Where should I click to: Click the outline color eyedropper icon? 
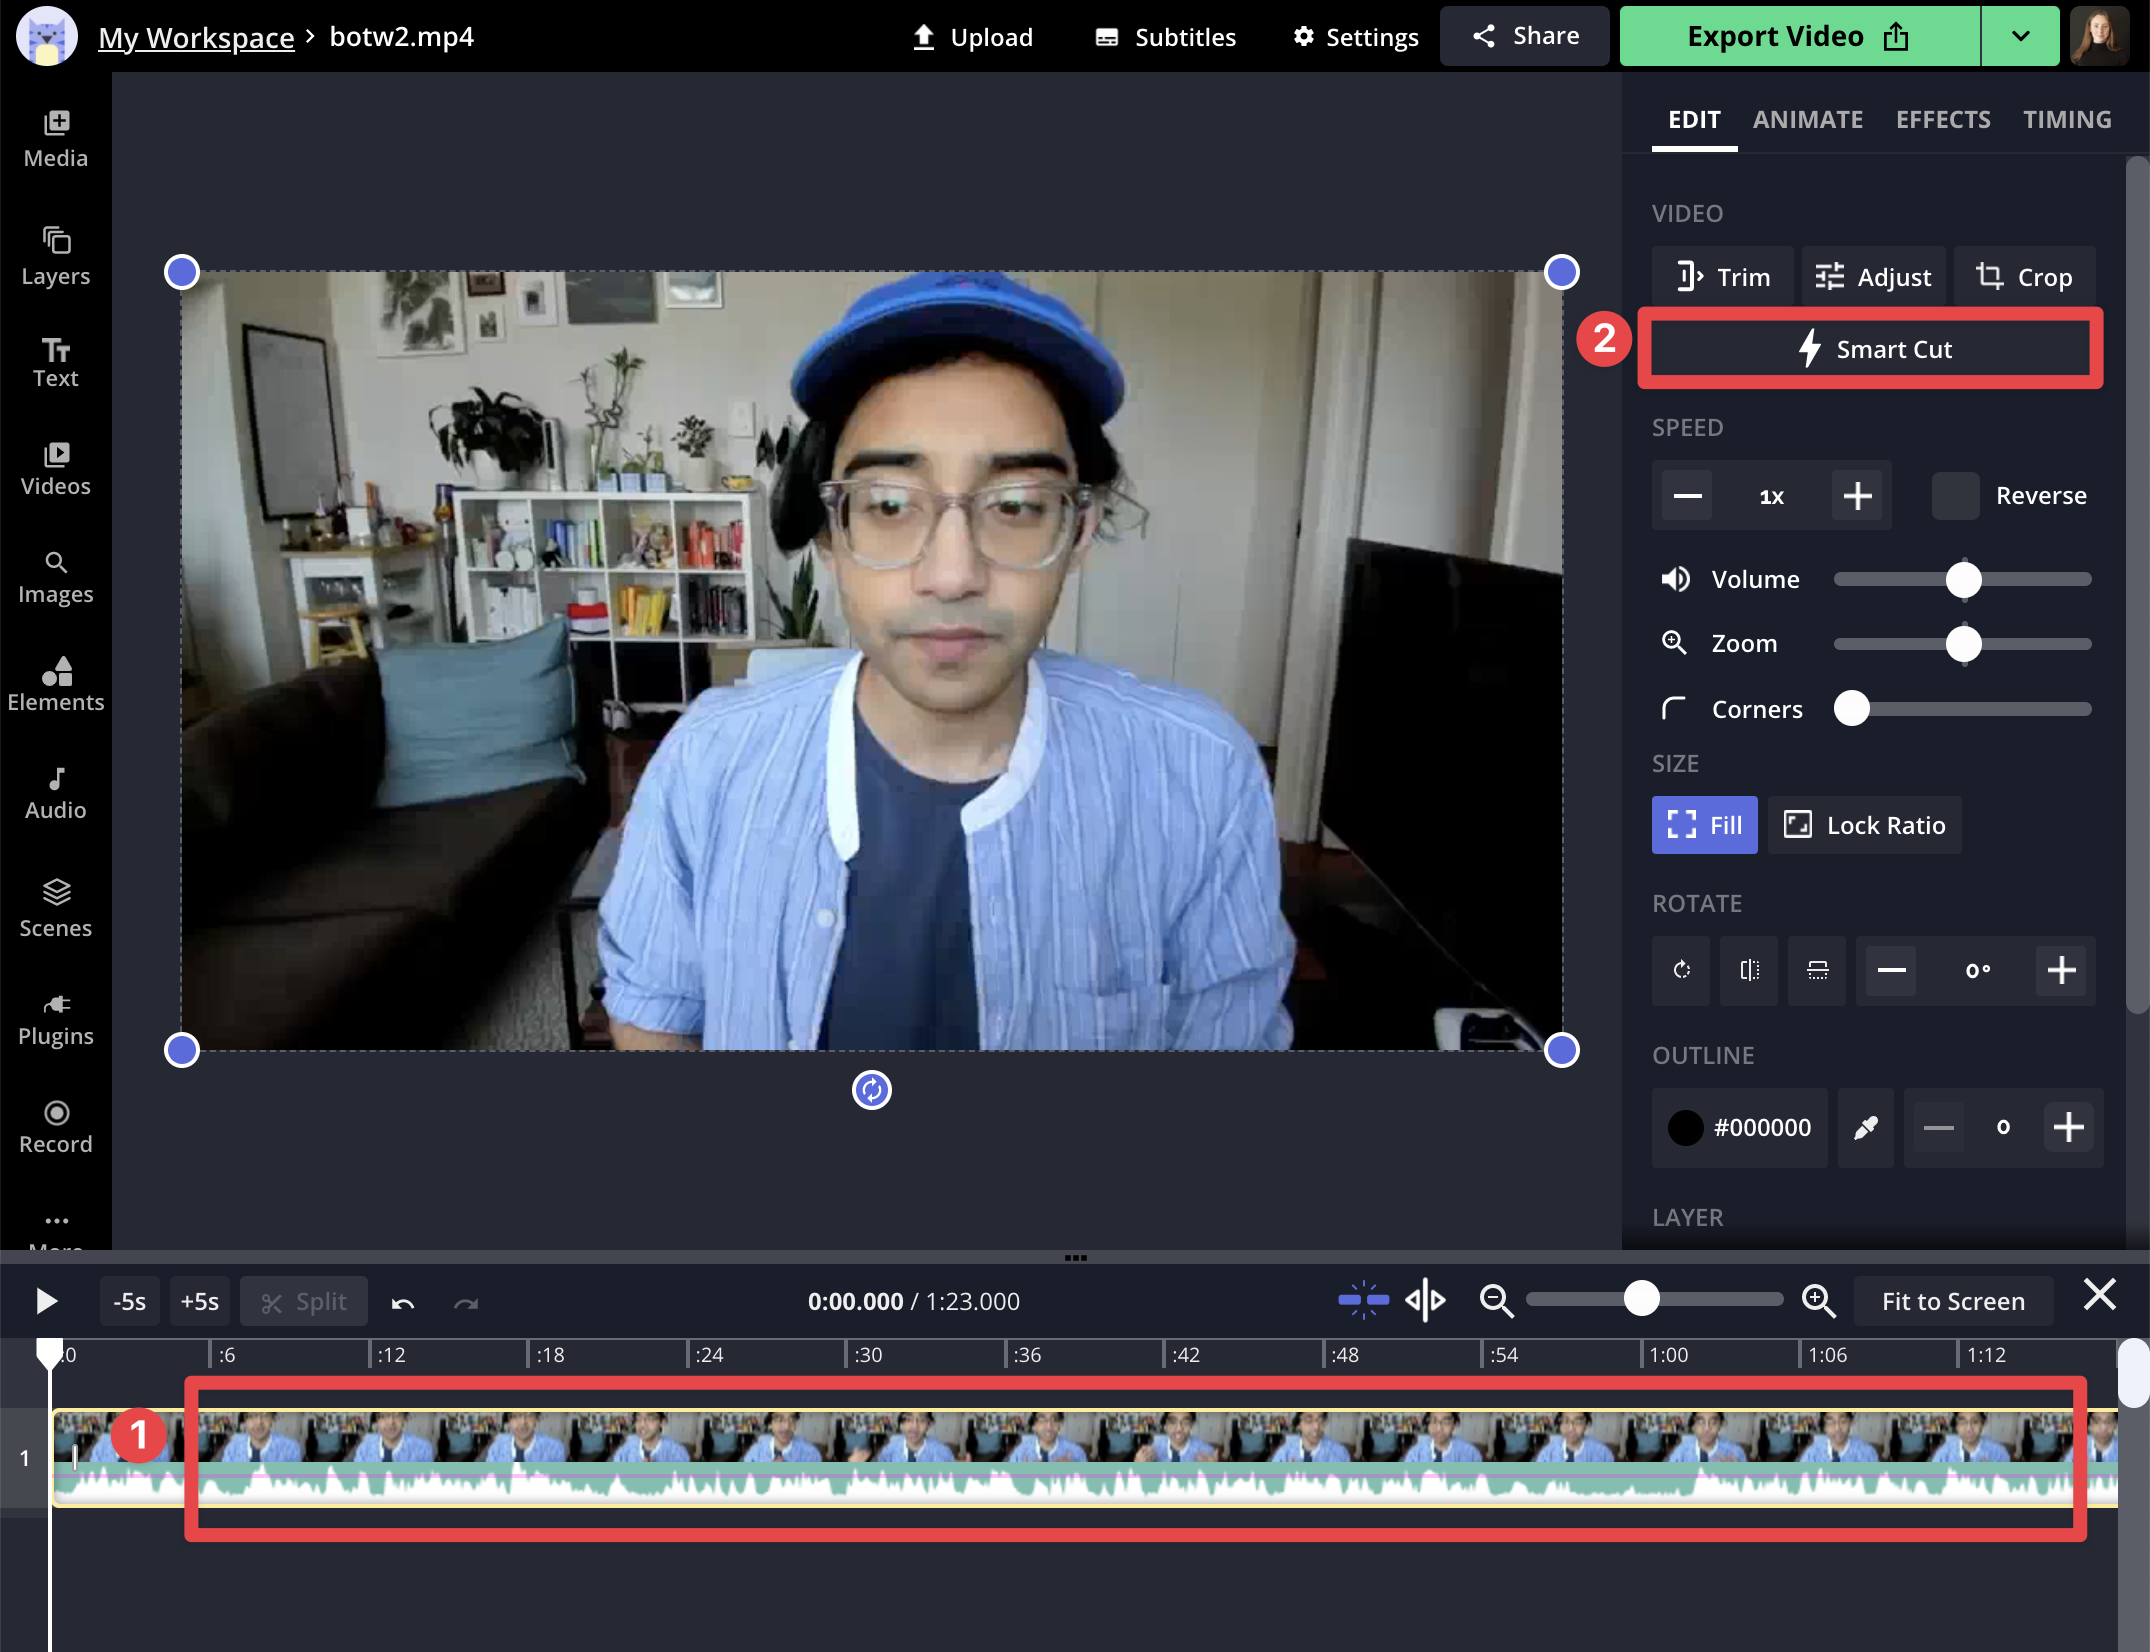[1865, 1128]
